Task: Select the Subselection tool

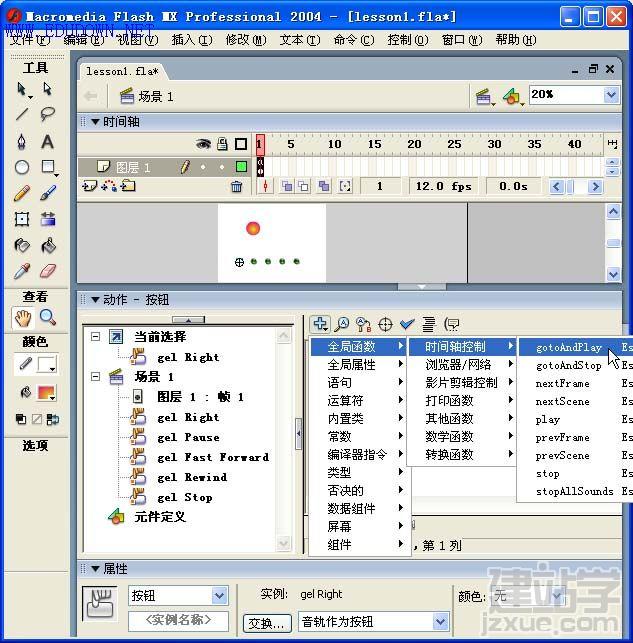Action: pyautogui.click(x=48, y=89)
